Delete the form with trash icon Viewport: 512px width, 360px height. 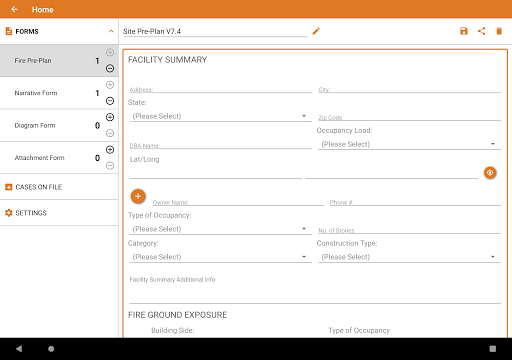pyautogui.click(x=499, y=31)
